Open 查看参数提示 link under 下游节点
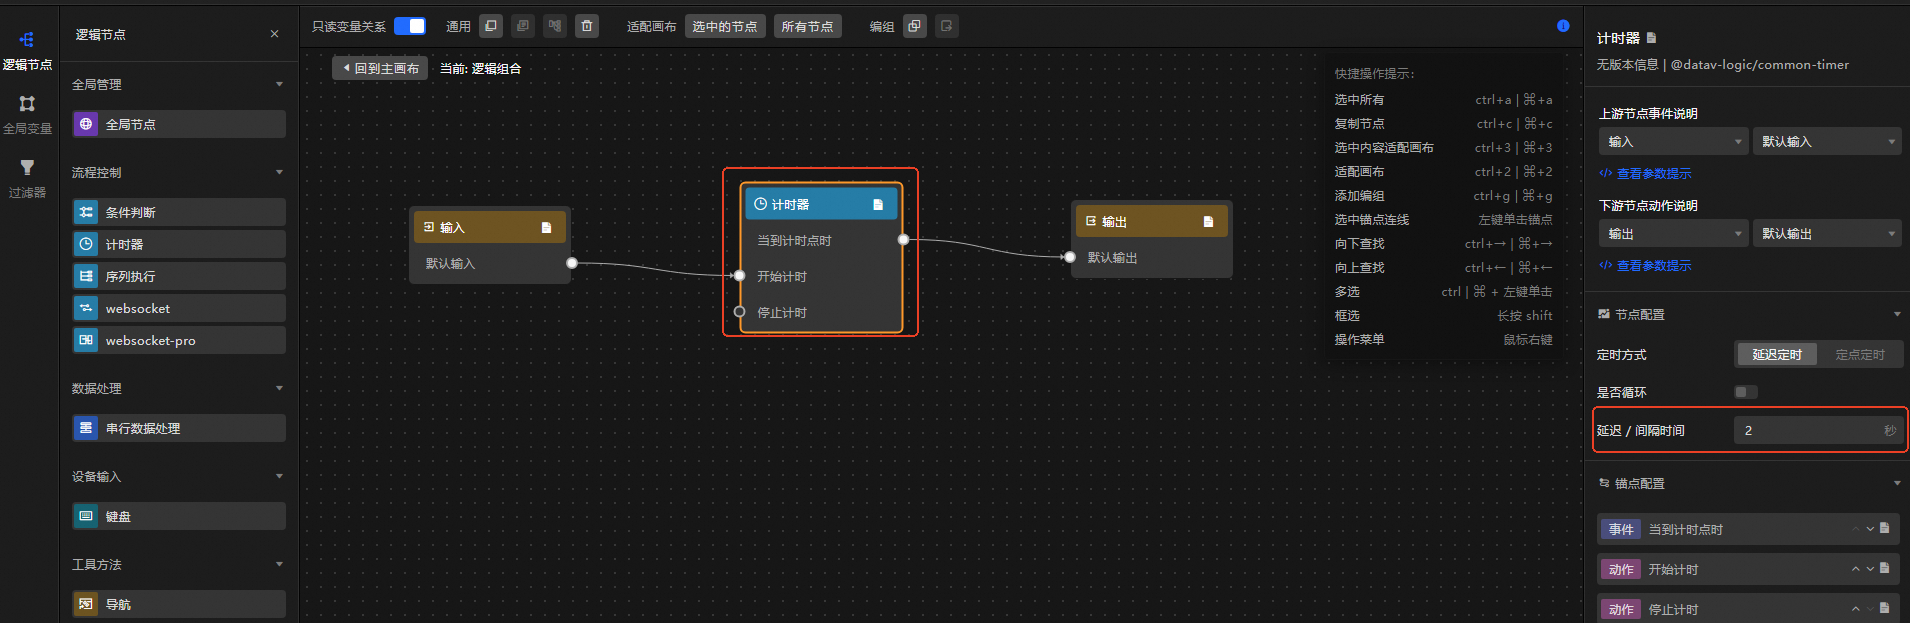1910x623 pixels. tap(1646, 266)
